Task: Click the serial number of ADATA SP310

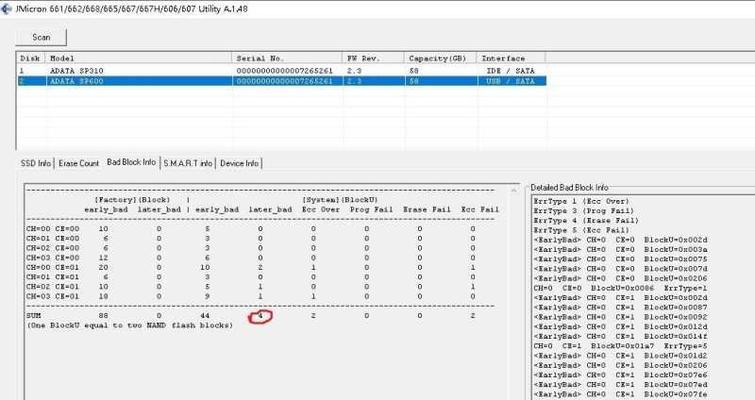Action: (285, 71)
